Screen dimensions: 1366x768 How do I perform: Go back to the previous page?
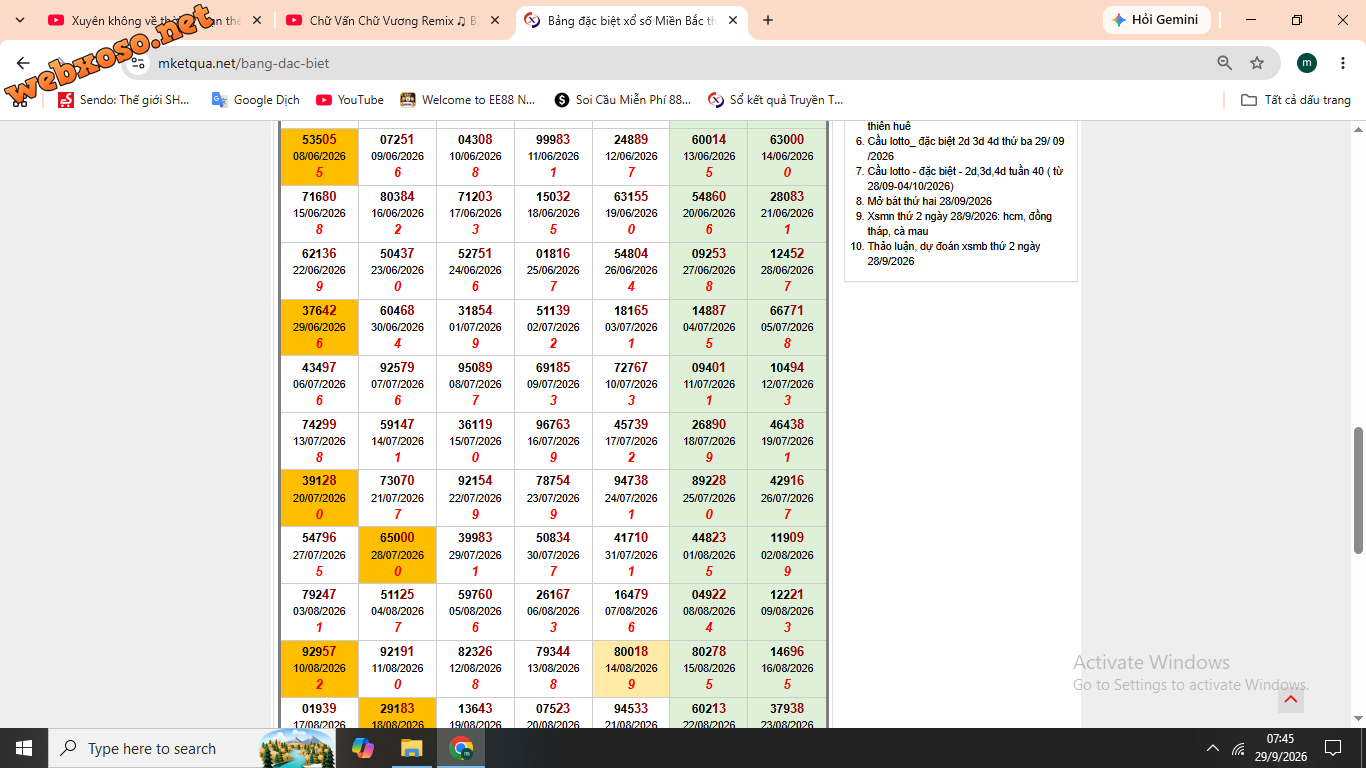pos(23,63)
